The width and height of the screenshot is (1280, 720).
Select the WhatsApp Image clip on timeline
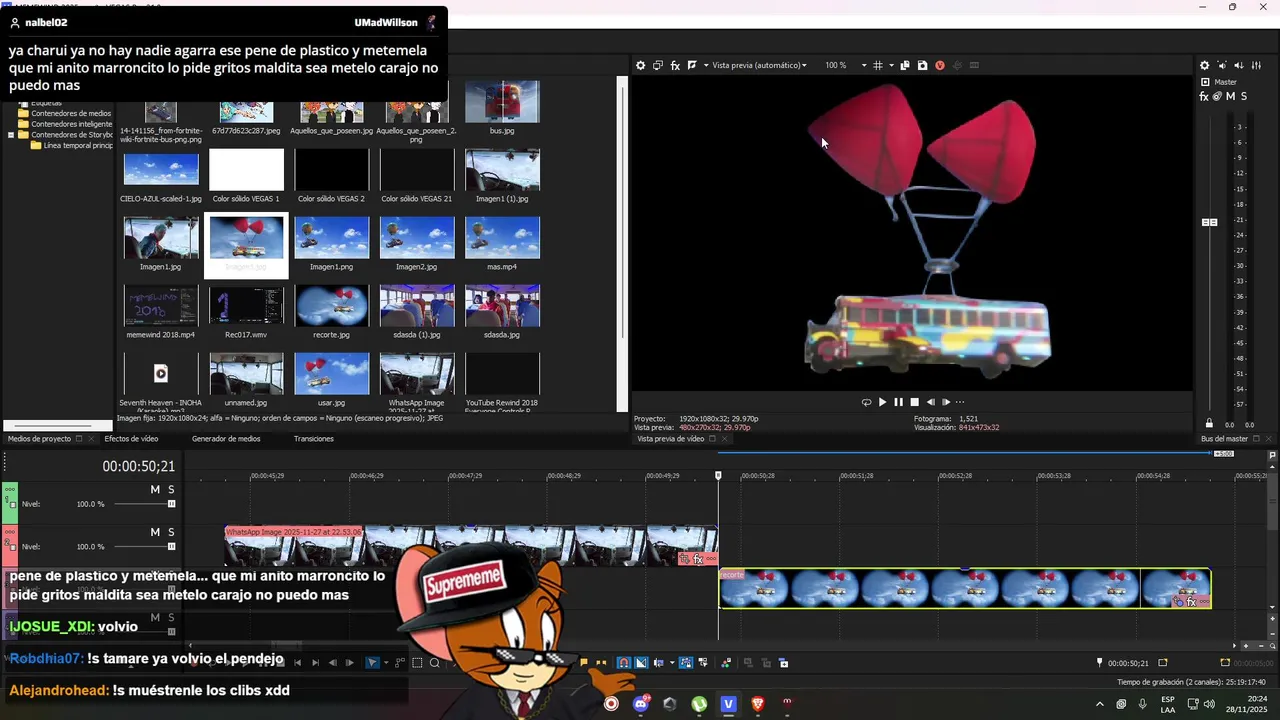coord(471,546)
